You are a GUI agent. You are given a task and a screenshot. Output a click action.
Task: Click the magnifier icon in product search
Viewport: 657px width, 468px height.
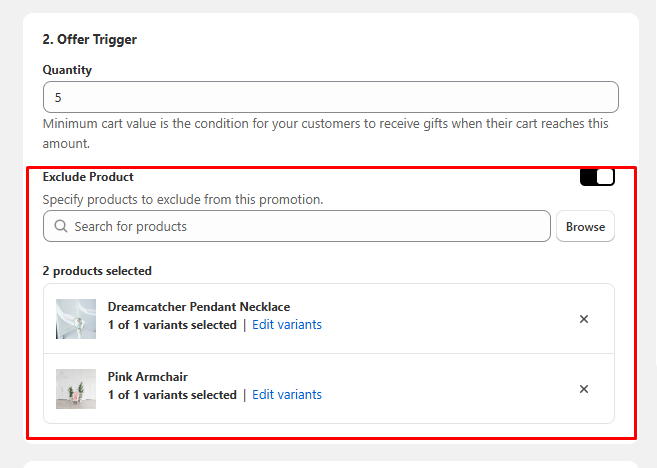[61, 226]
